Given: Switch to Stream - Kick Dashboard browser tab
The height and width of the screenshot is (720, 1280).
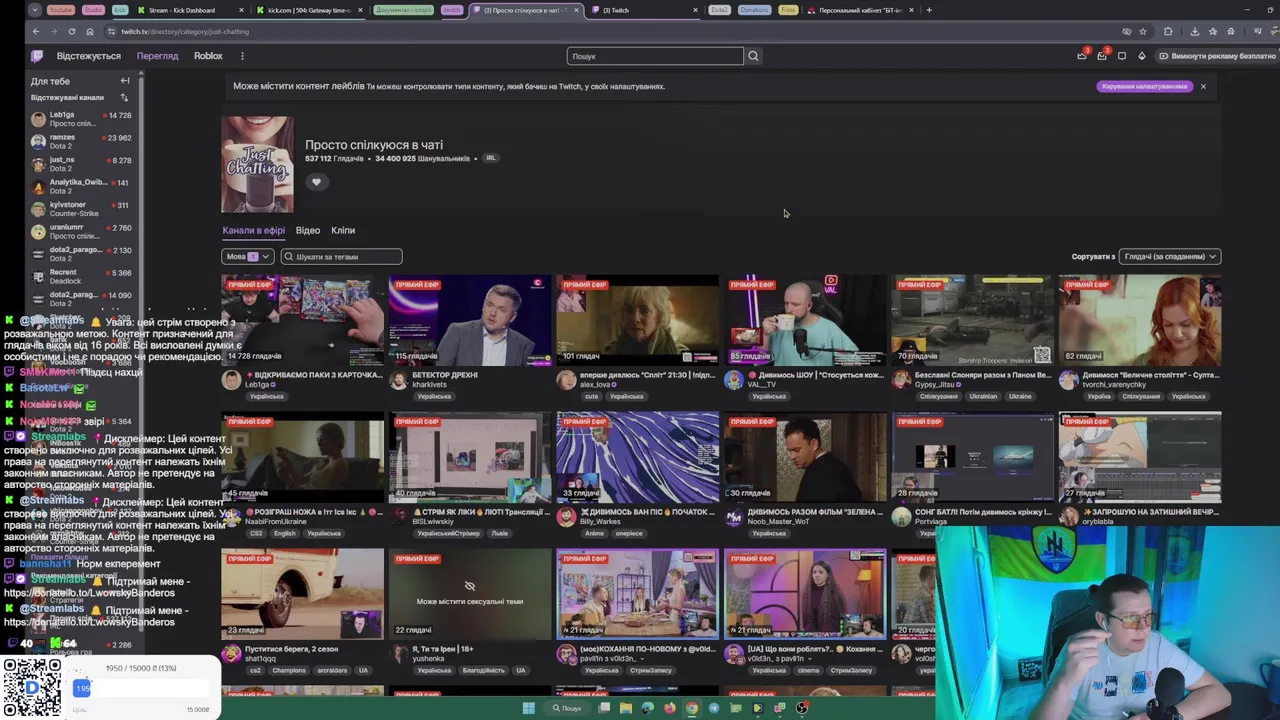Looking at the screenshot, I should pyautogui.click(x=190, y=10).
